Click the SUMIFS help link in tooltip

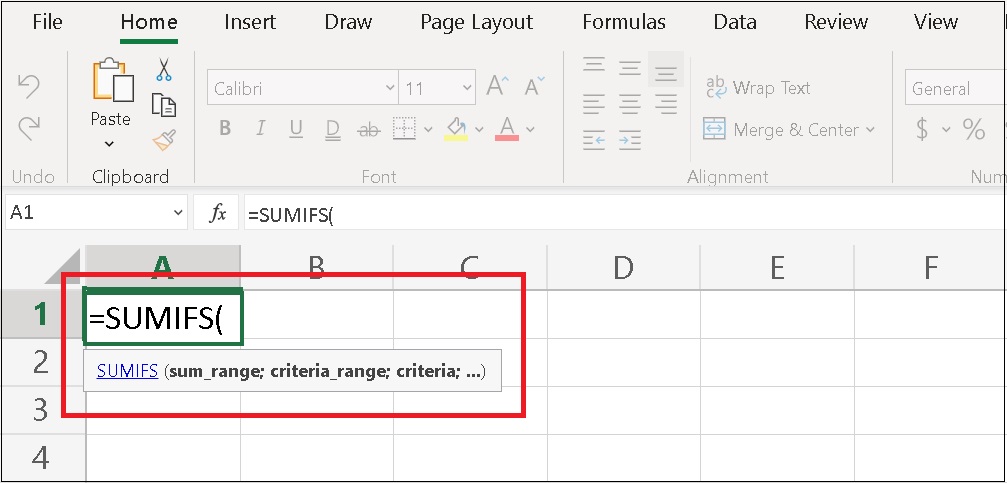coord(127,371)
